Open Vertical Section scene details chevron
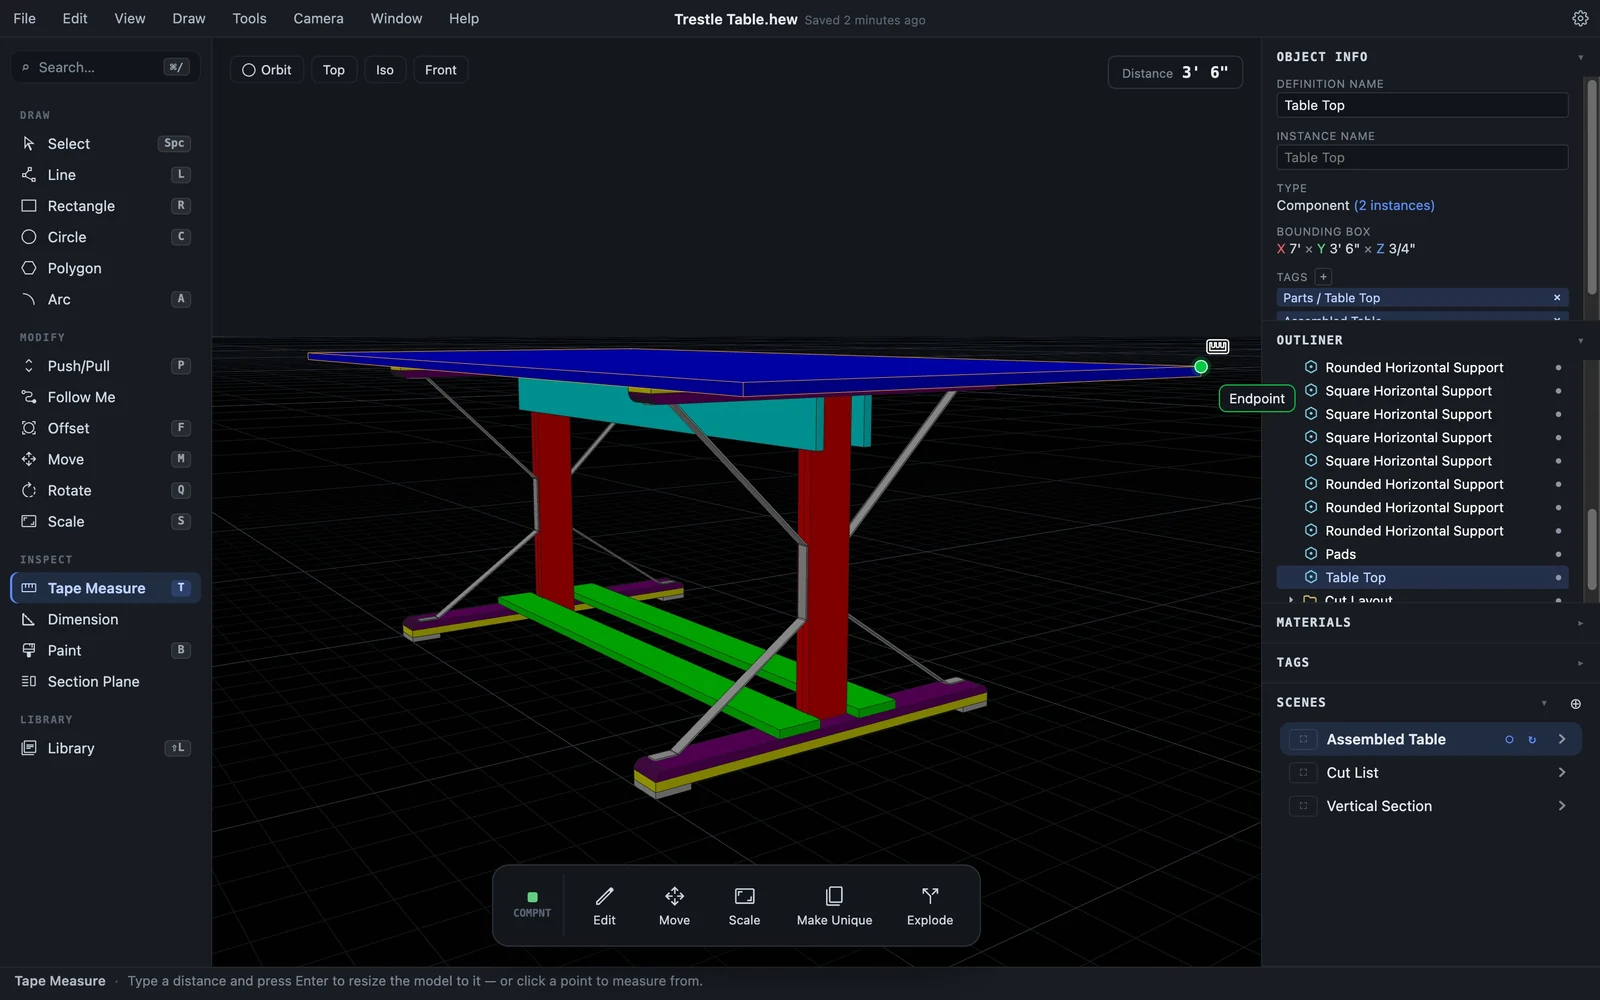Image resolution: width=1600 pixels, height=1000 pixels. (x=1562, y=806)
